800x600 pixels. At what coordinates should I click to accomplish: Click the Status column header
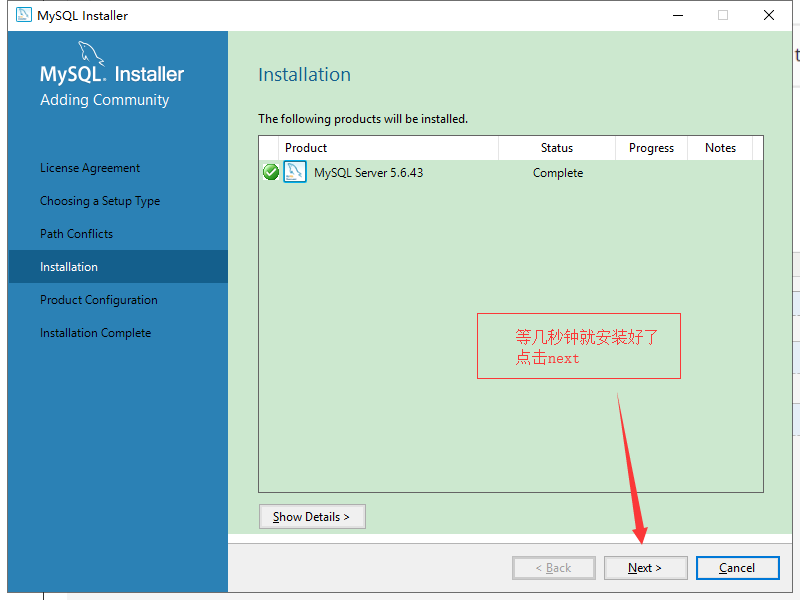tap(557, 148)
